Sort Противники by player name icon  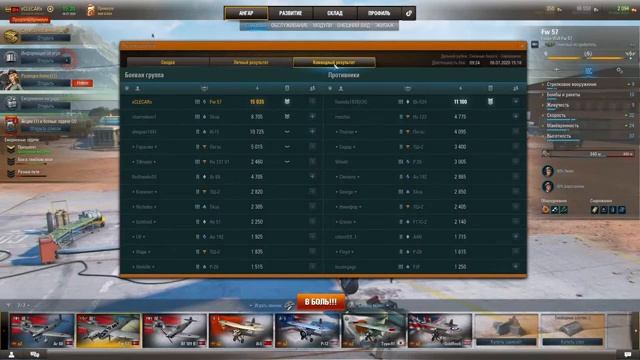pyautogui.click(x=341, y=88)
